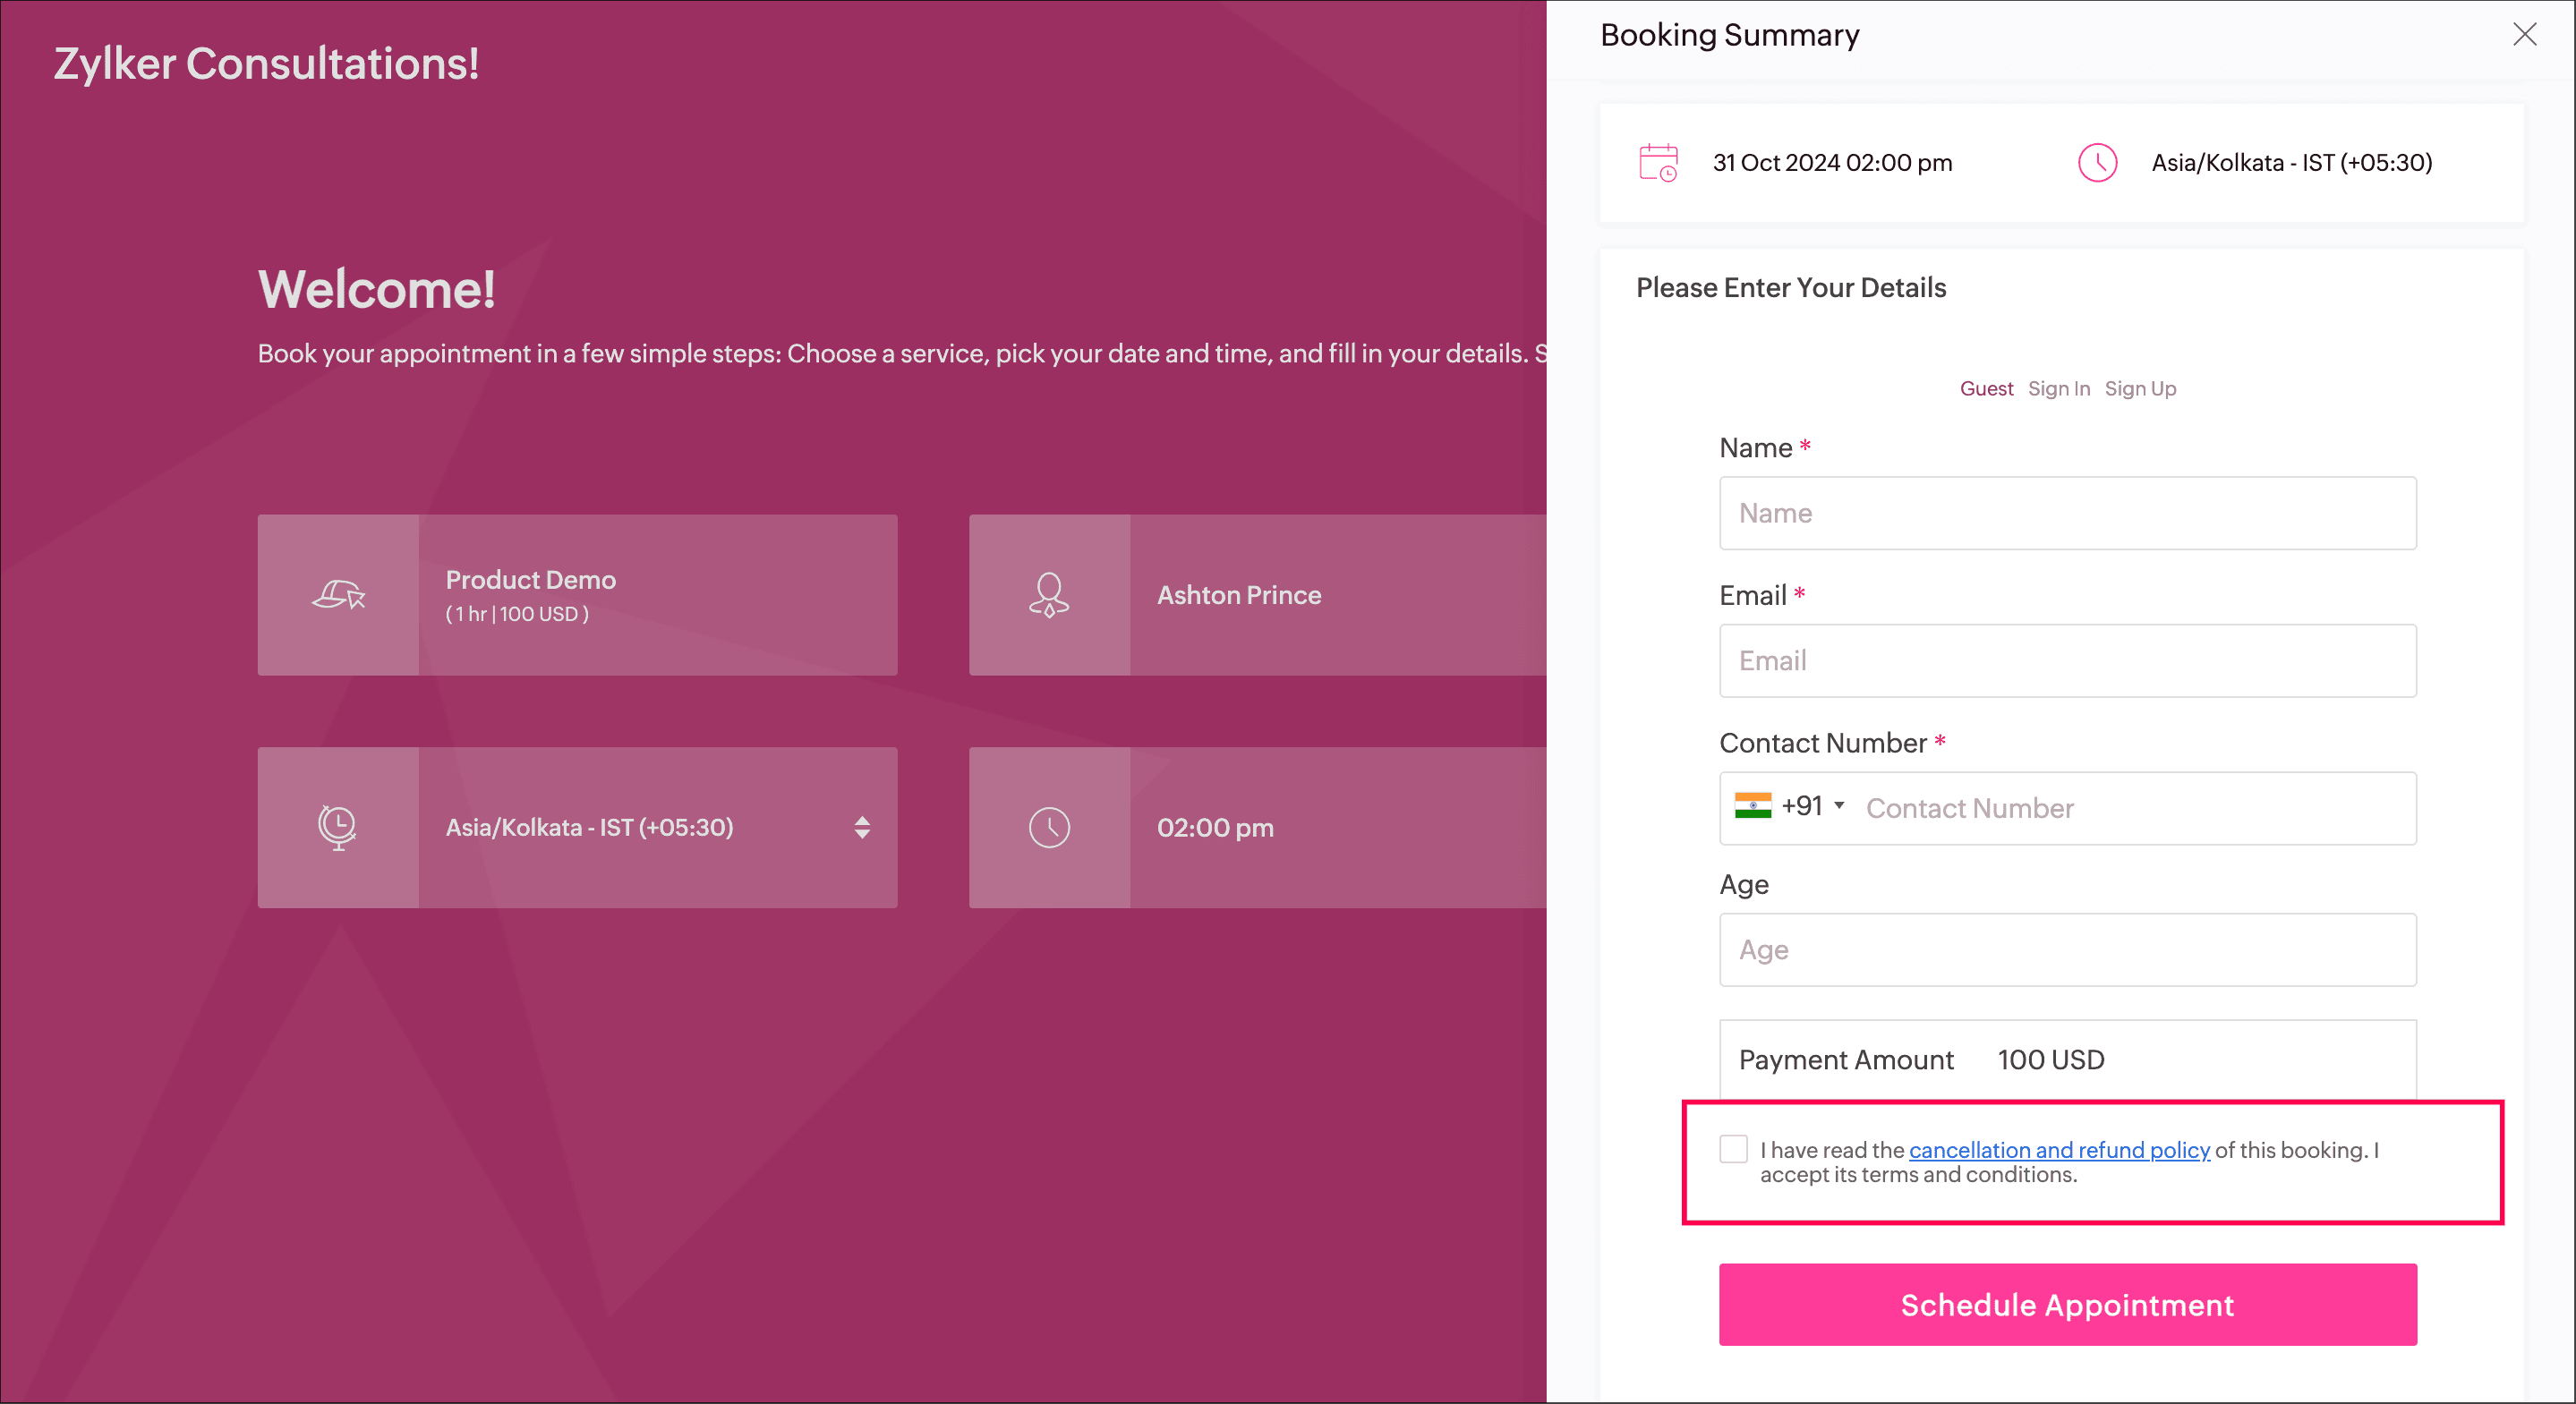
Task: Click the calendar date icon in Booking Summary
Action: 1658,163
